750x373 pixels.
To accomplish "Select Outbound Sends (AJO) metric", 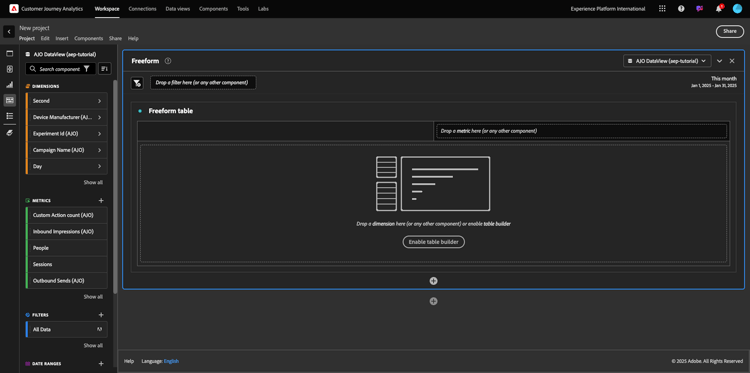I will 66,280.
